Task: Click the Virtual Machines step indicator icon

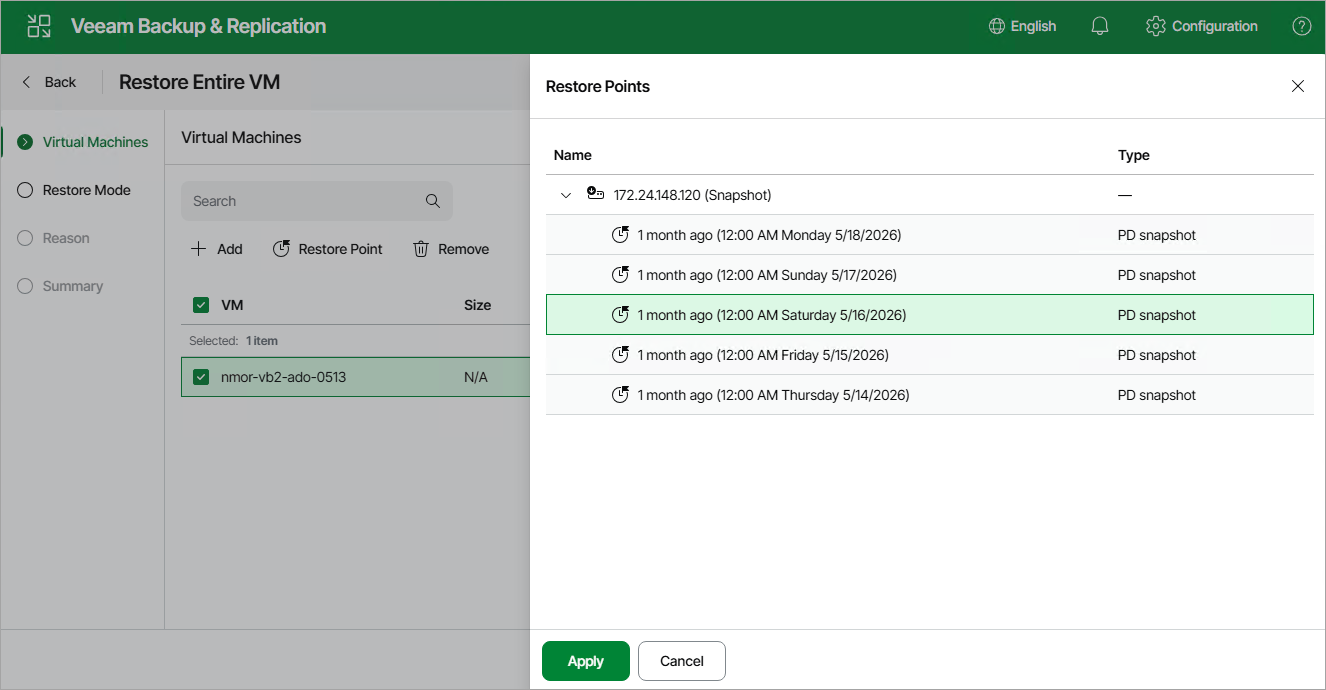Action: [25, 142]
